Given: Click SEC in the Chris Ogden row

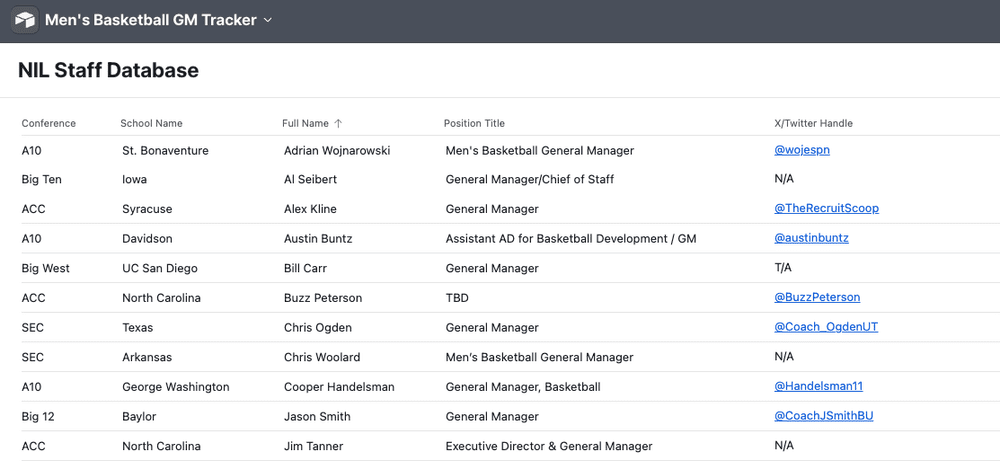Looking at the screenshot, I should pos(33,328).
